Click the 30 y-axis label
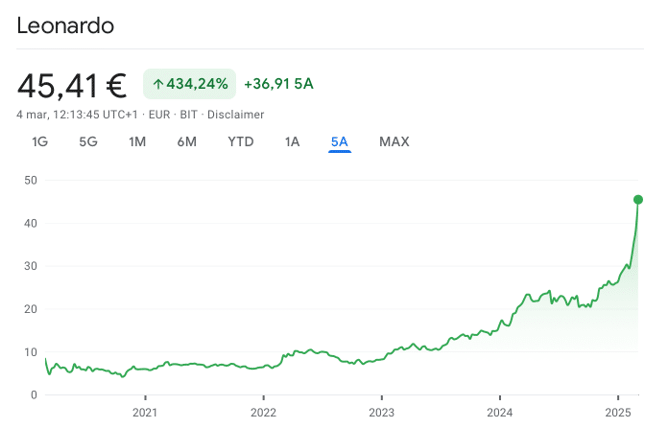Viewport: 665px width, 438px height. 31,266
